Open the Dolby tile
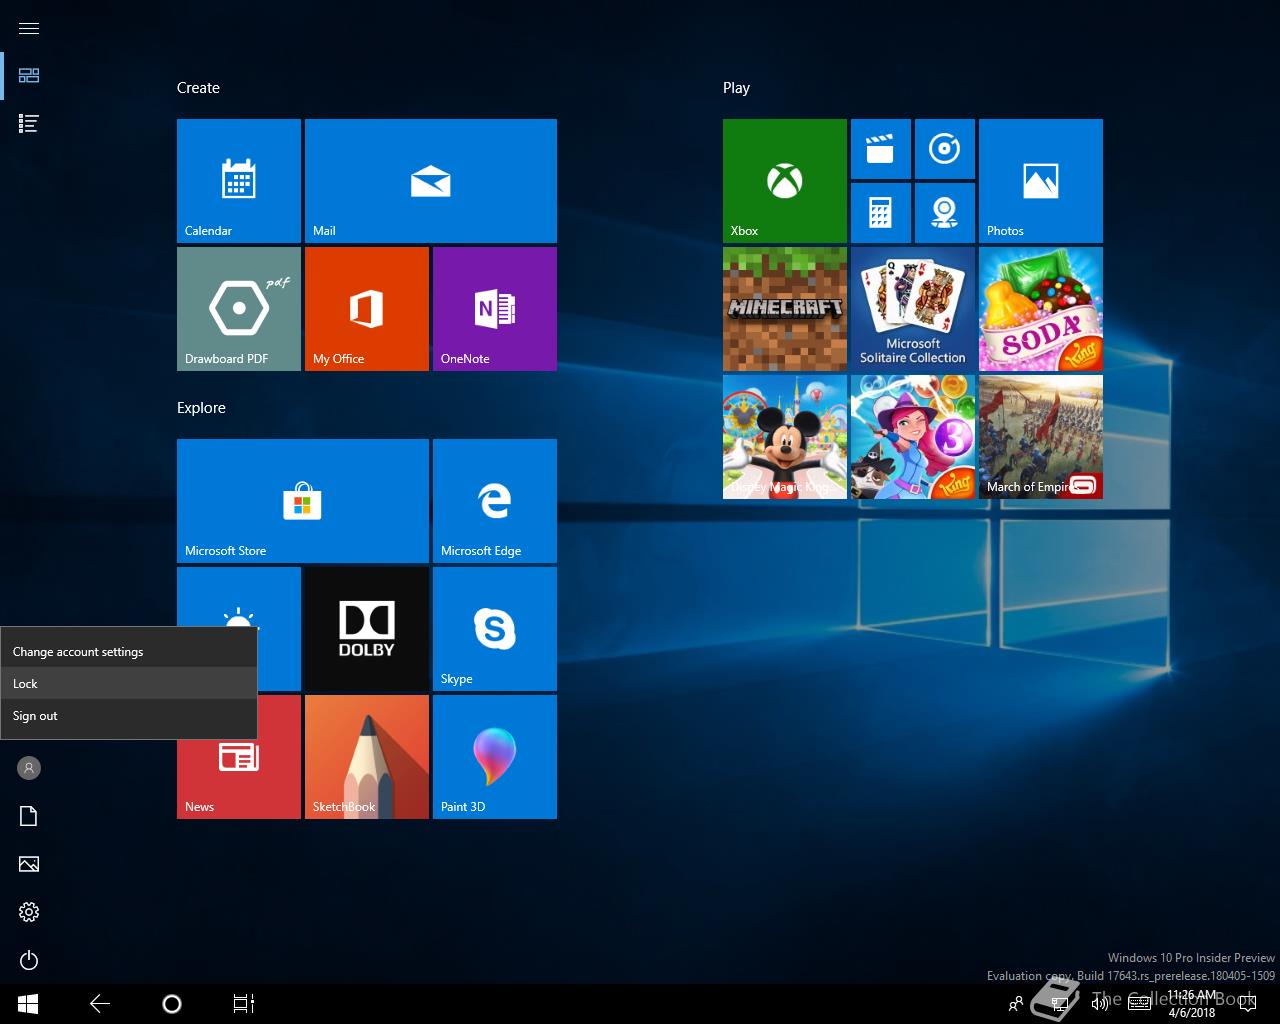 click(x=367, y=629)
